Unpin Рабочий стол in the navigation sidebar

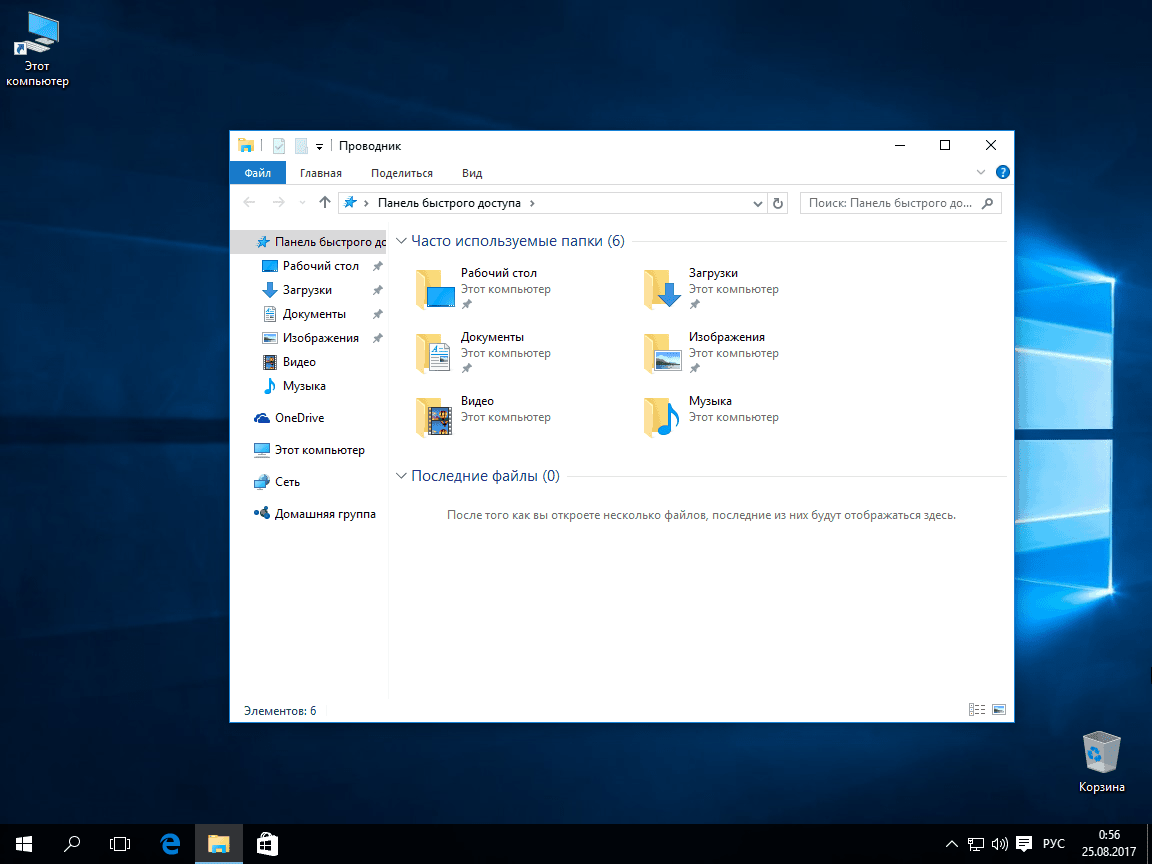pyautogui.click(x=377, y=267)
